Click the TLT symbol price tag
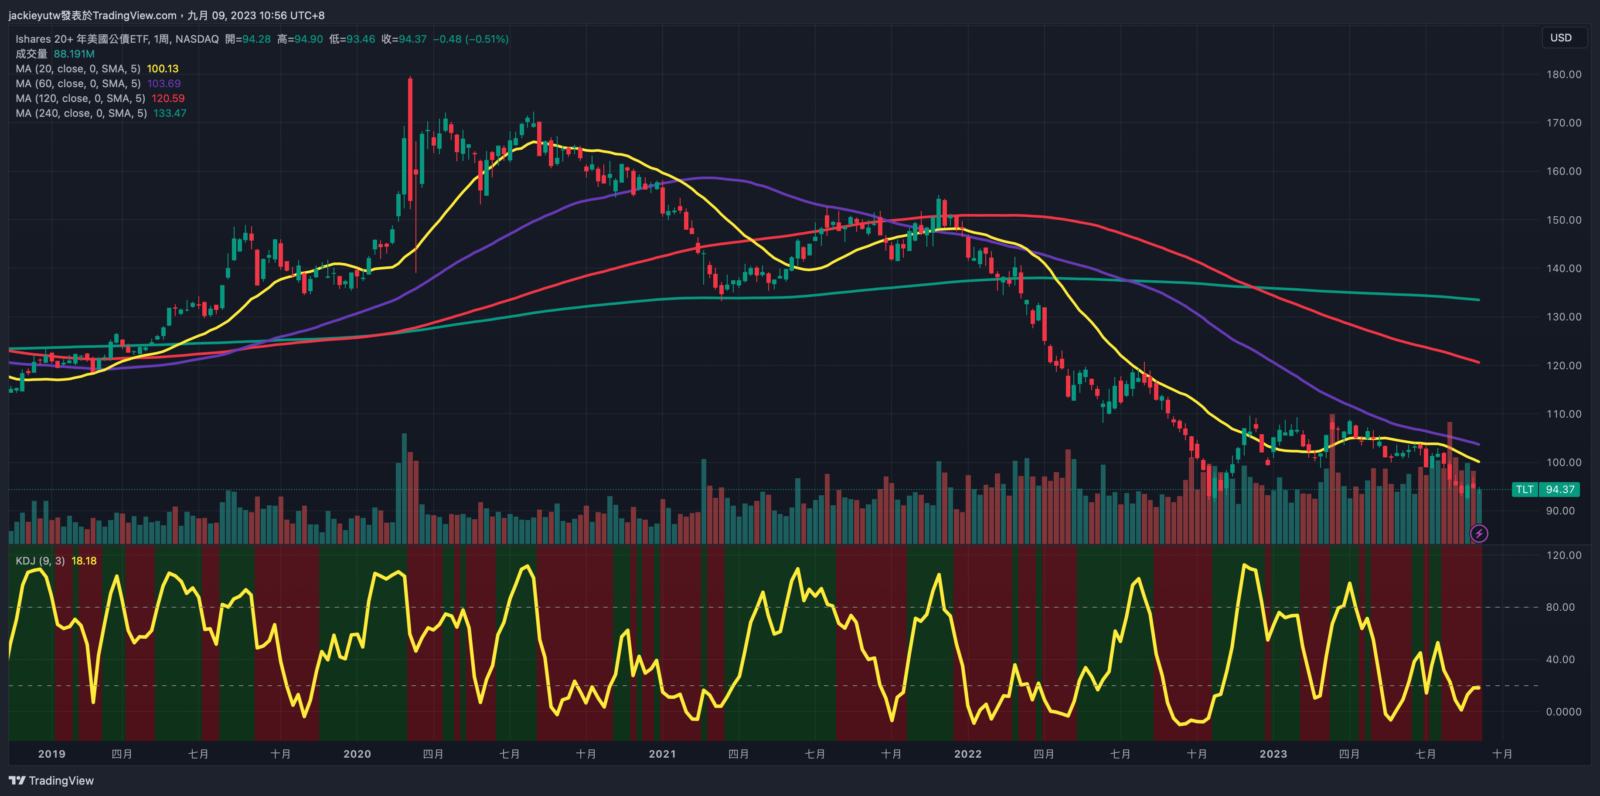 pos(1524,490)
